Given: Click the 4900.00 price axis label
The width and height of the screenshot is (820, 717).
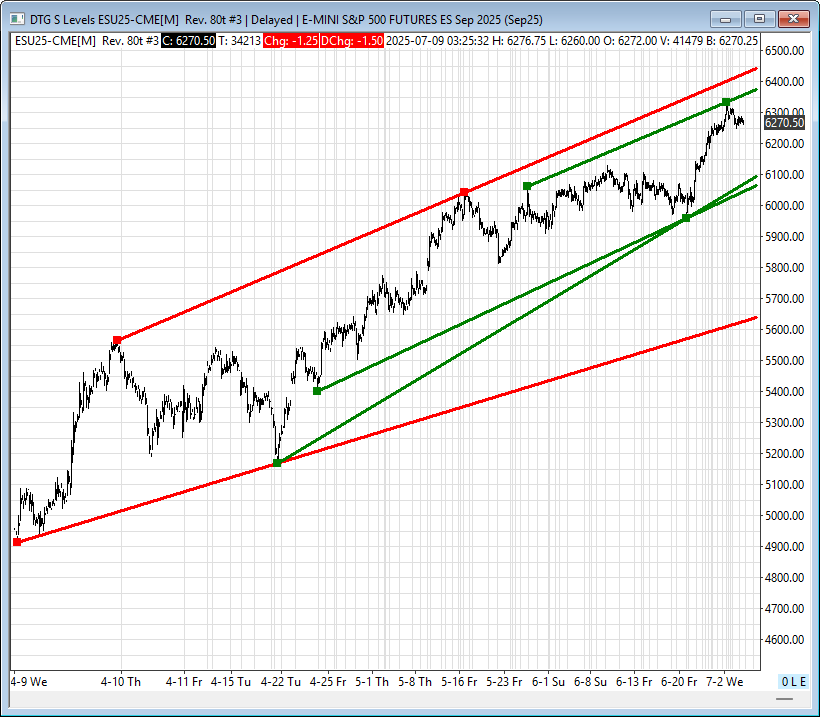Looking at the screenshot, I should [784, 547].
